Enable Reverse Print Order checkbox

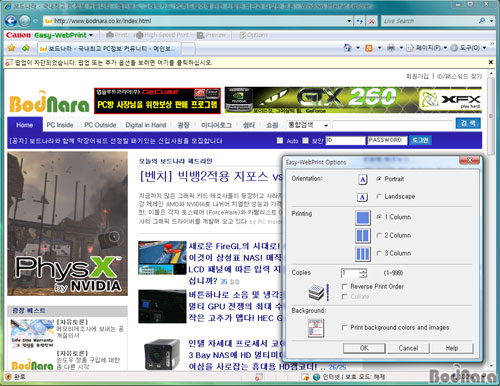pyautogui.click(x=345, y=286)
